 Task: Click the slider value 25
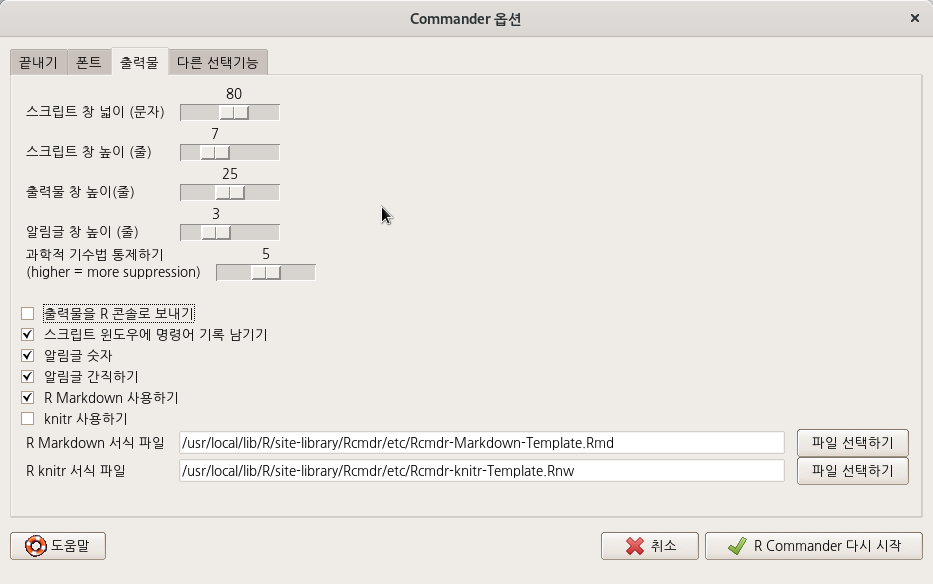[x=230, y=174]
